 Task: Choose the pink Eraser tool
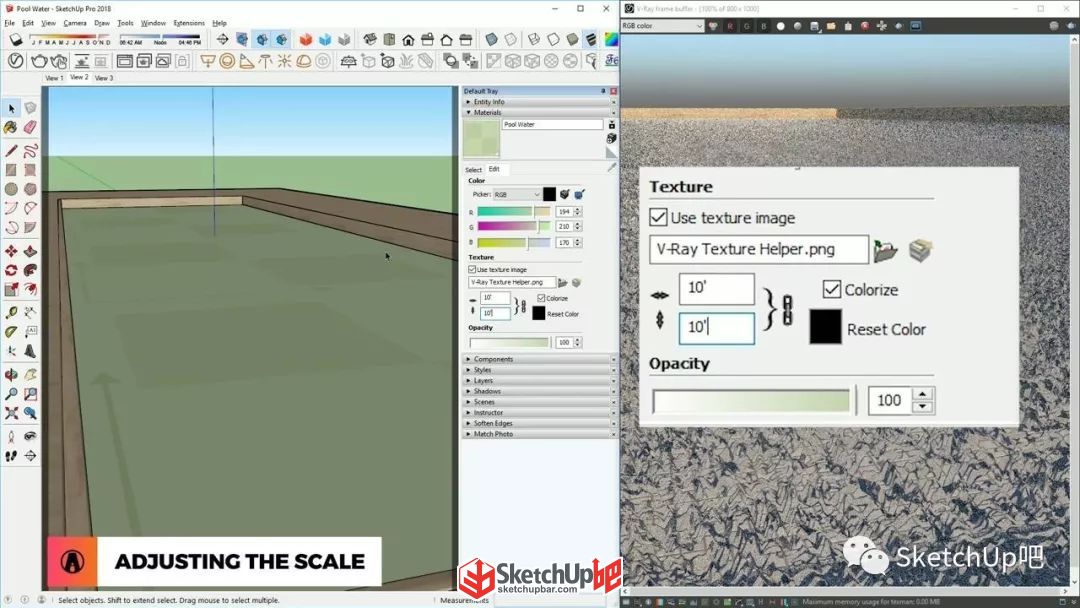(x=30, y=127)
